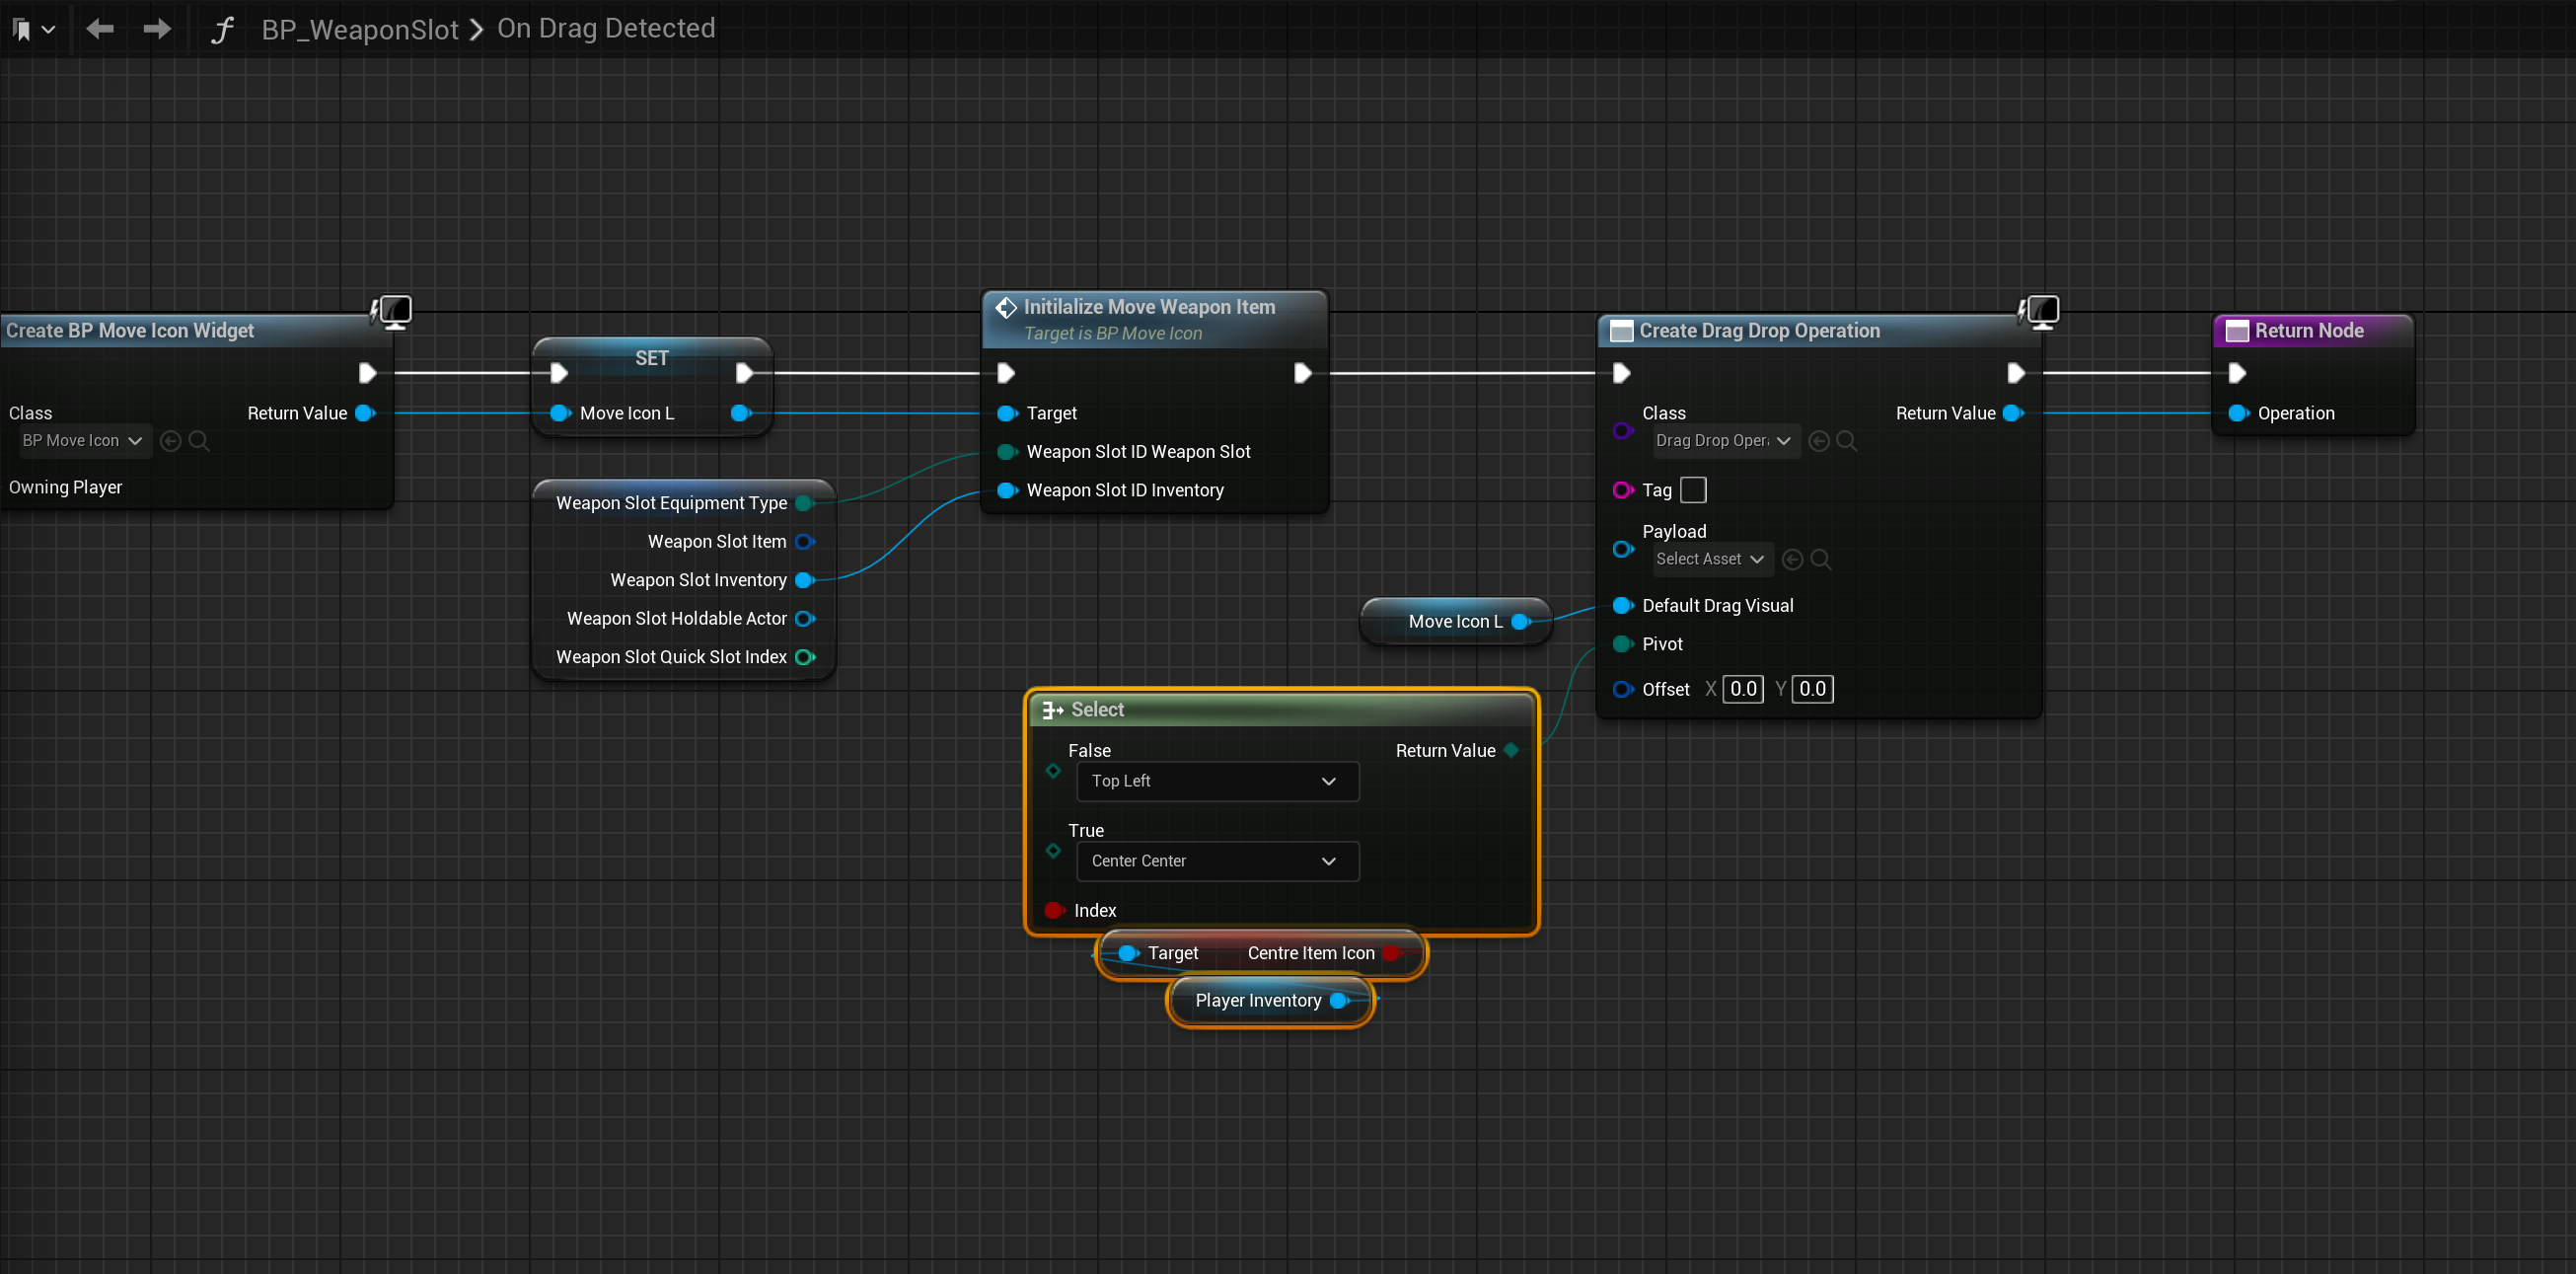Select the Player Inventory variable node

tap(1257, 1000)
